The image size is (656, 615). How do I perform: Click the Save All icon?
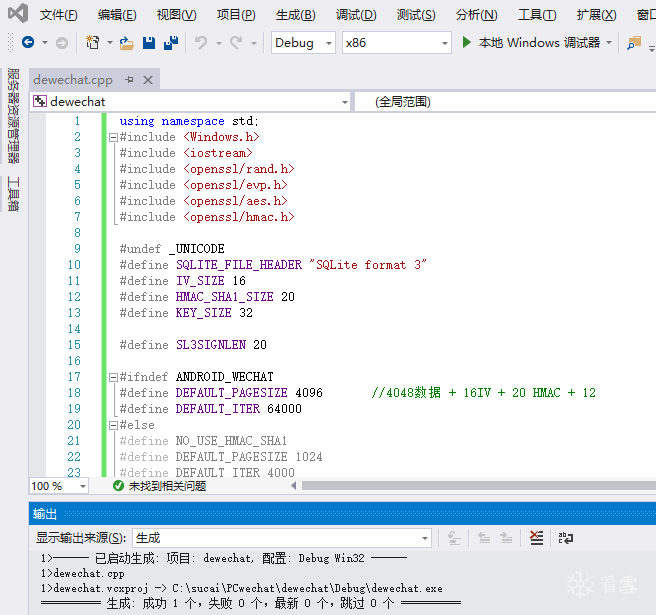171,43
